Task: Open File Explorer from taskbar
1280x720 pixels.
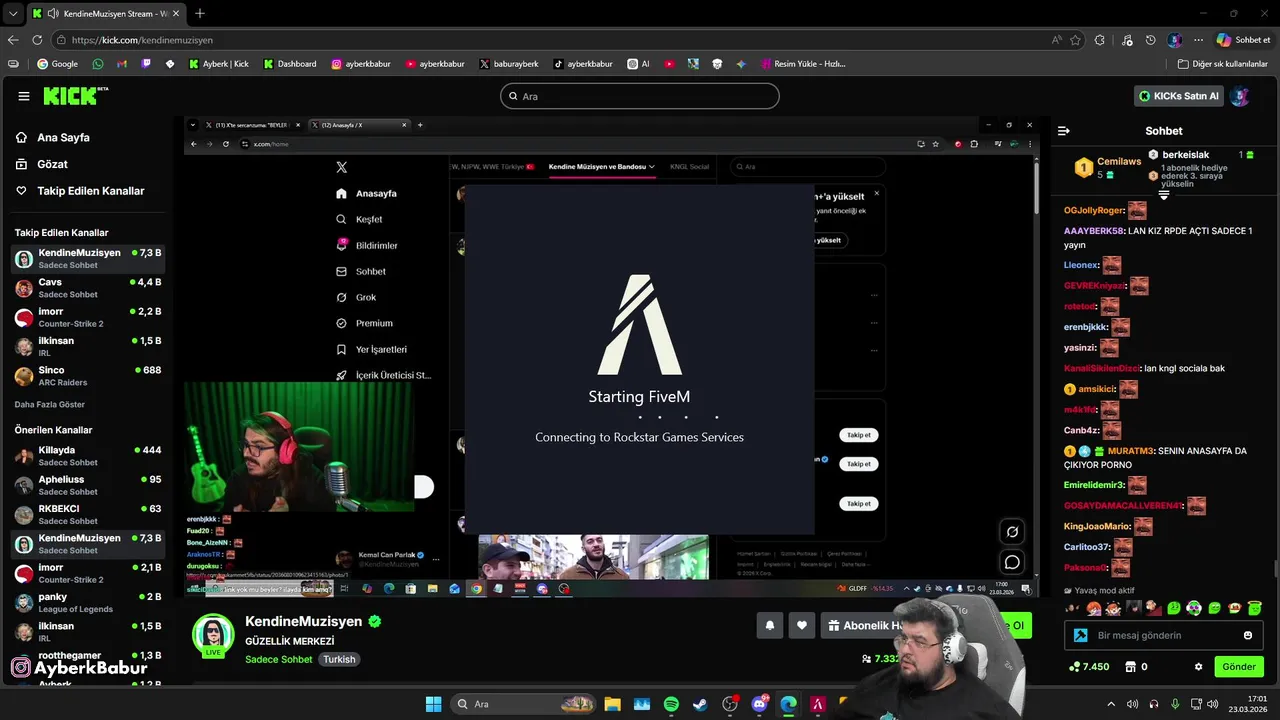Action: (612, 704)
